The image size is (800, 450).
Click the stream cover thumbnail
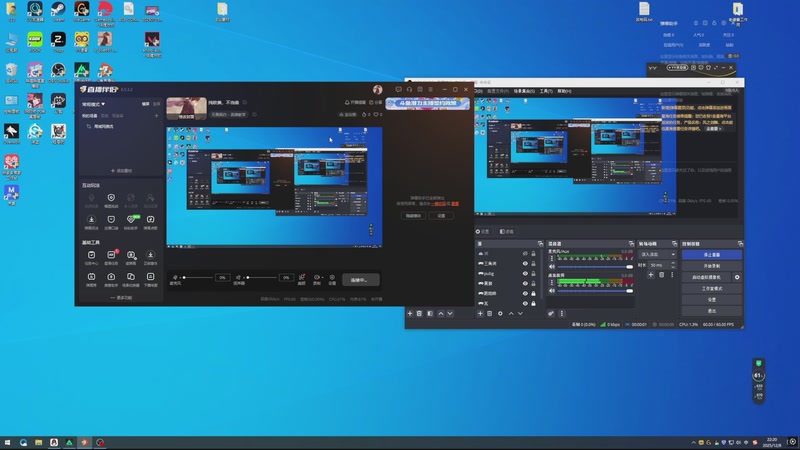[187, 108]
